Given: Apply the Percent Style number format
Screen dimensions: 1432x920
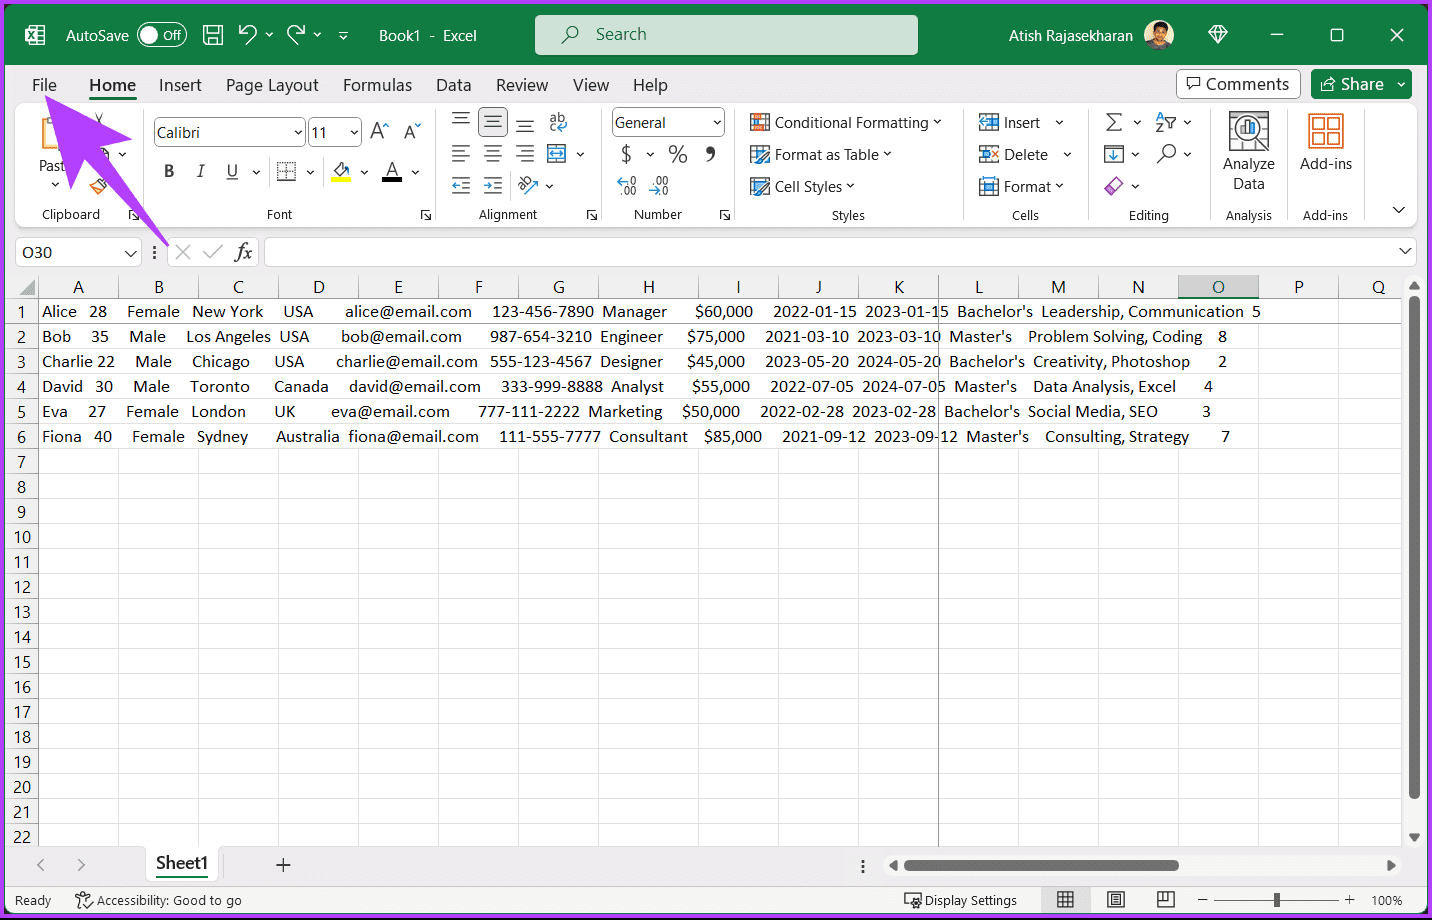Looking at the screenshot, I should click(x=678, y=154).
